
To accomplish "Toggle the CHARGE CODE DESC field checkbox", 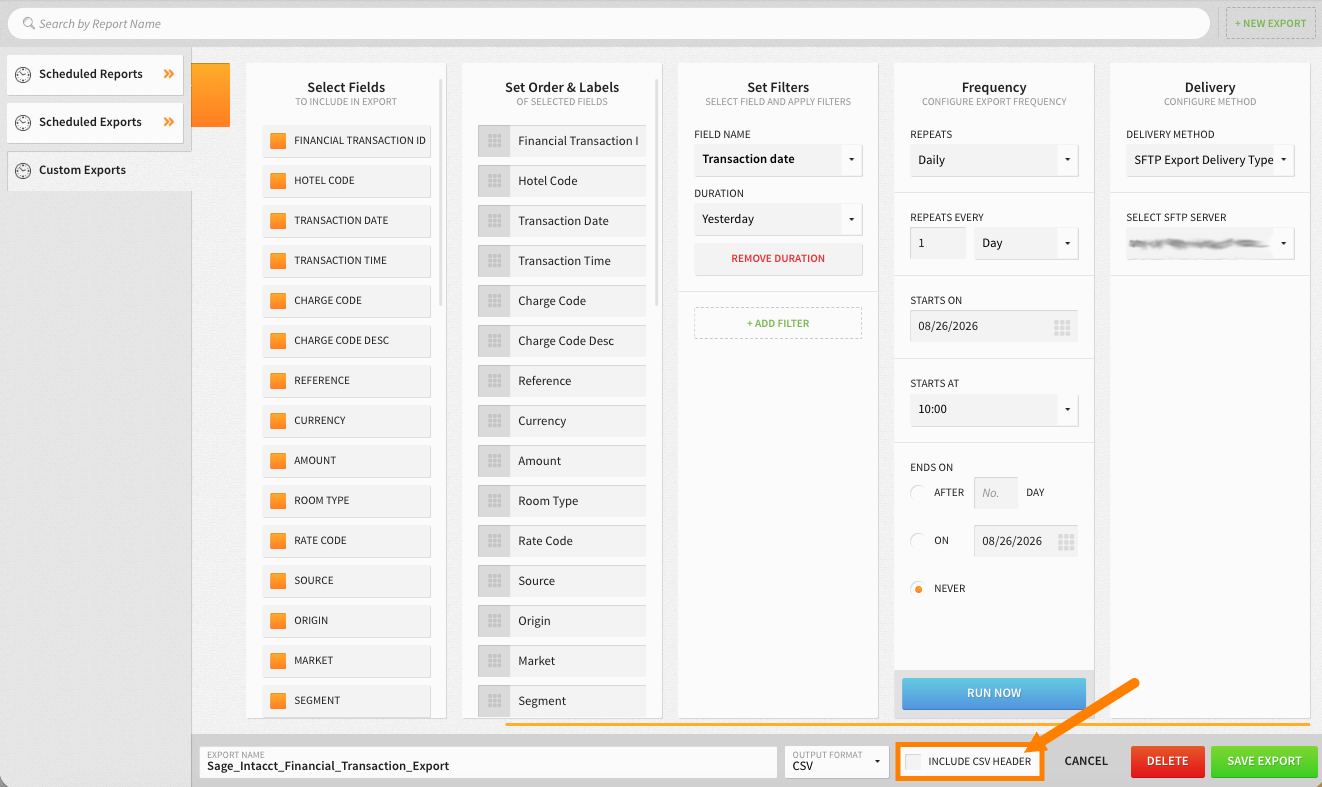I will pyautogui.click(x=278, y=341).
